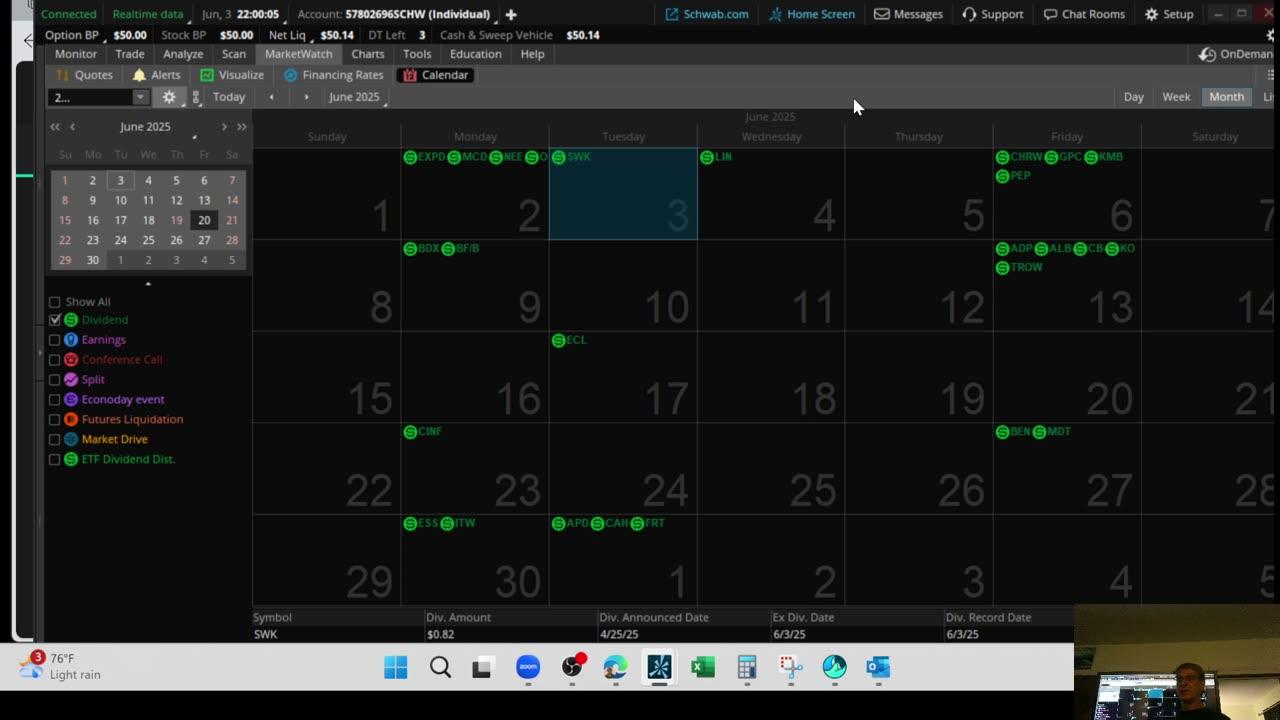Select the Month view button
The width and height of the screenshot is (1280, 720).
[x=1226, y=97]
